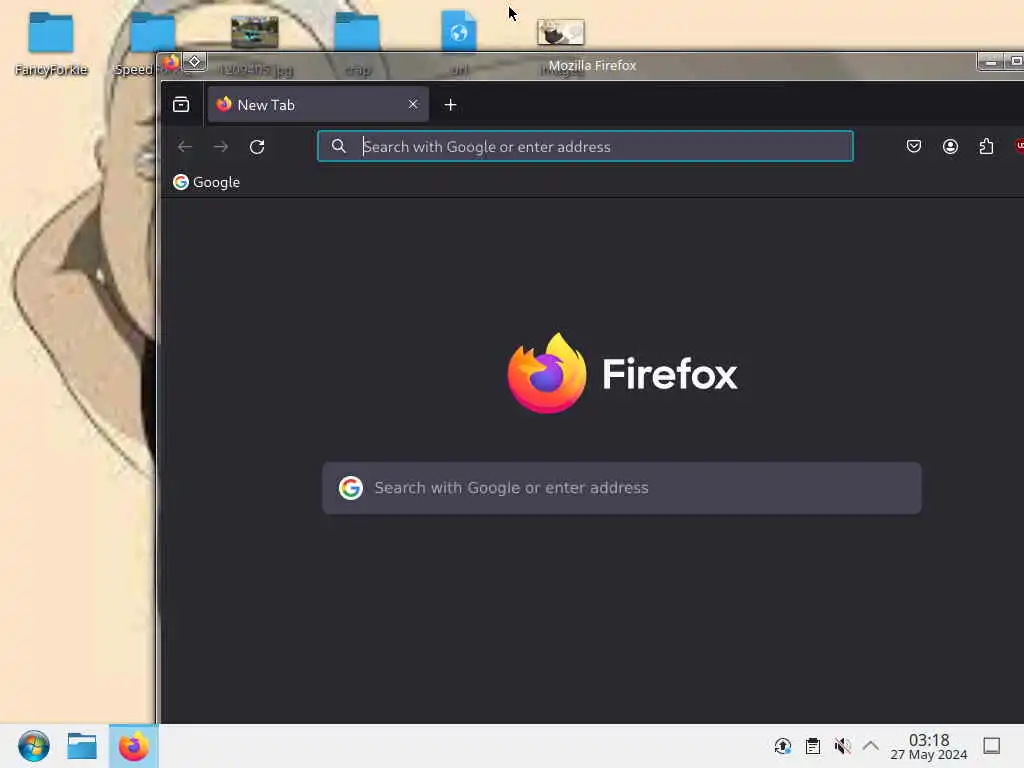
Task: Open window menu via Firefox title bar icon
Action: click(x=171, y=63)
